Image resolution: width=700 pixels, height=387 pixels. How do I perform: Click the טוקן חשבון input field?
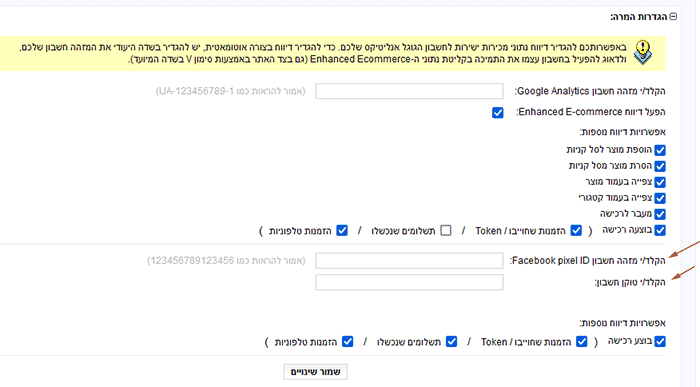tap(409, 282)
